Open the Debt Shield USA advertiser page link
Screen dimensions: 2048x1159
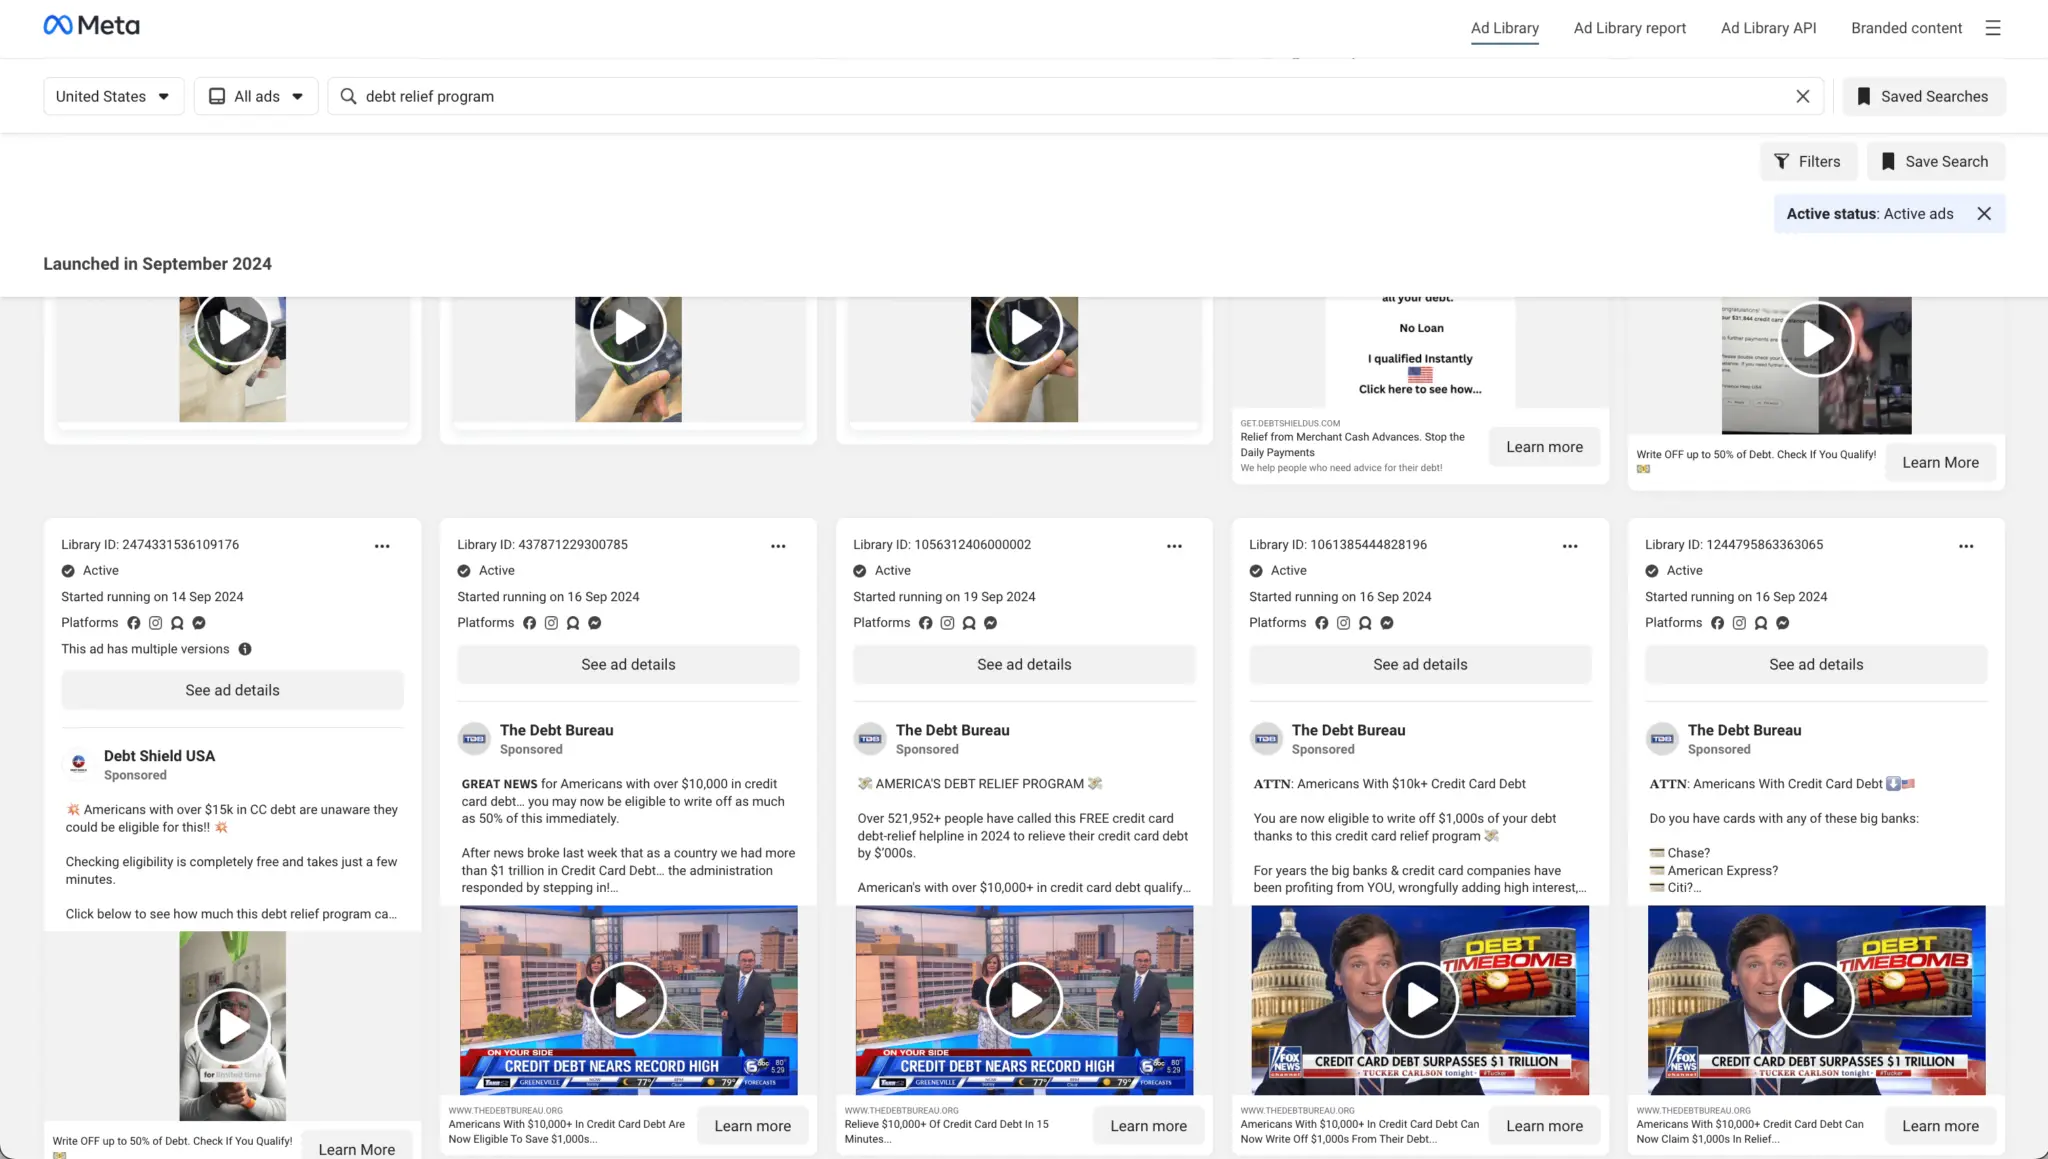pos(159,756)
